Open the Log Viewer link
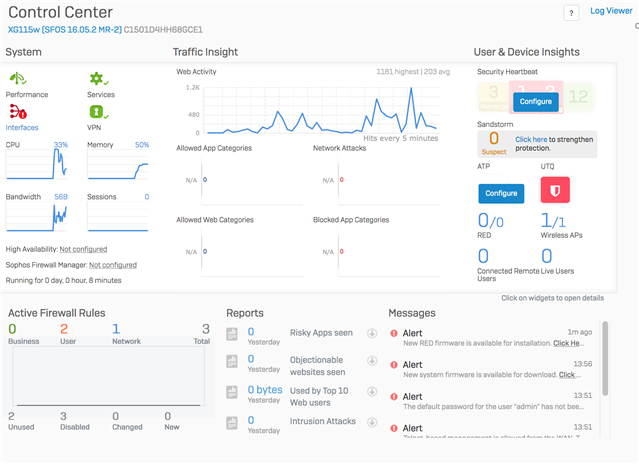 point(611,11)
